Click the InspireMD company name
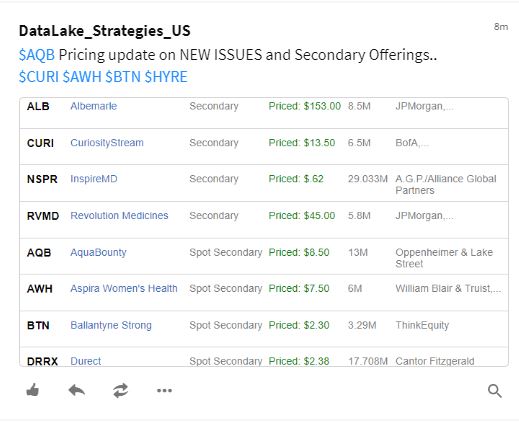 tap(94, 179)
